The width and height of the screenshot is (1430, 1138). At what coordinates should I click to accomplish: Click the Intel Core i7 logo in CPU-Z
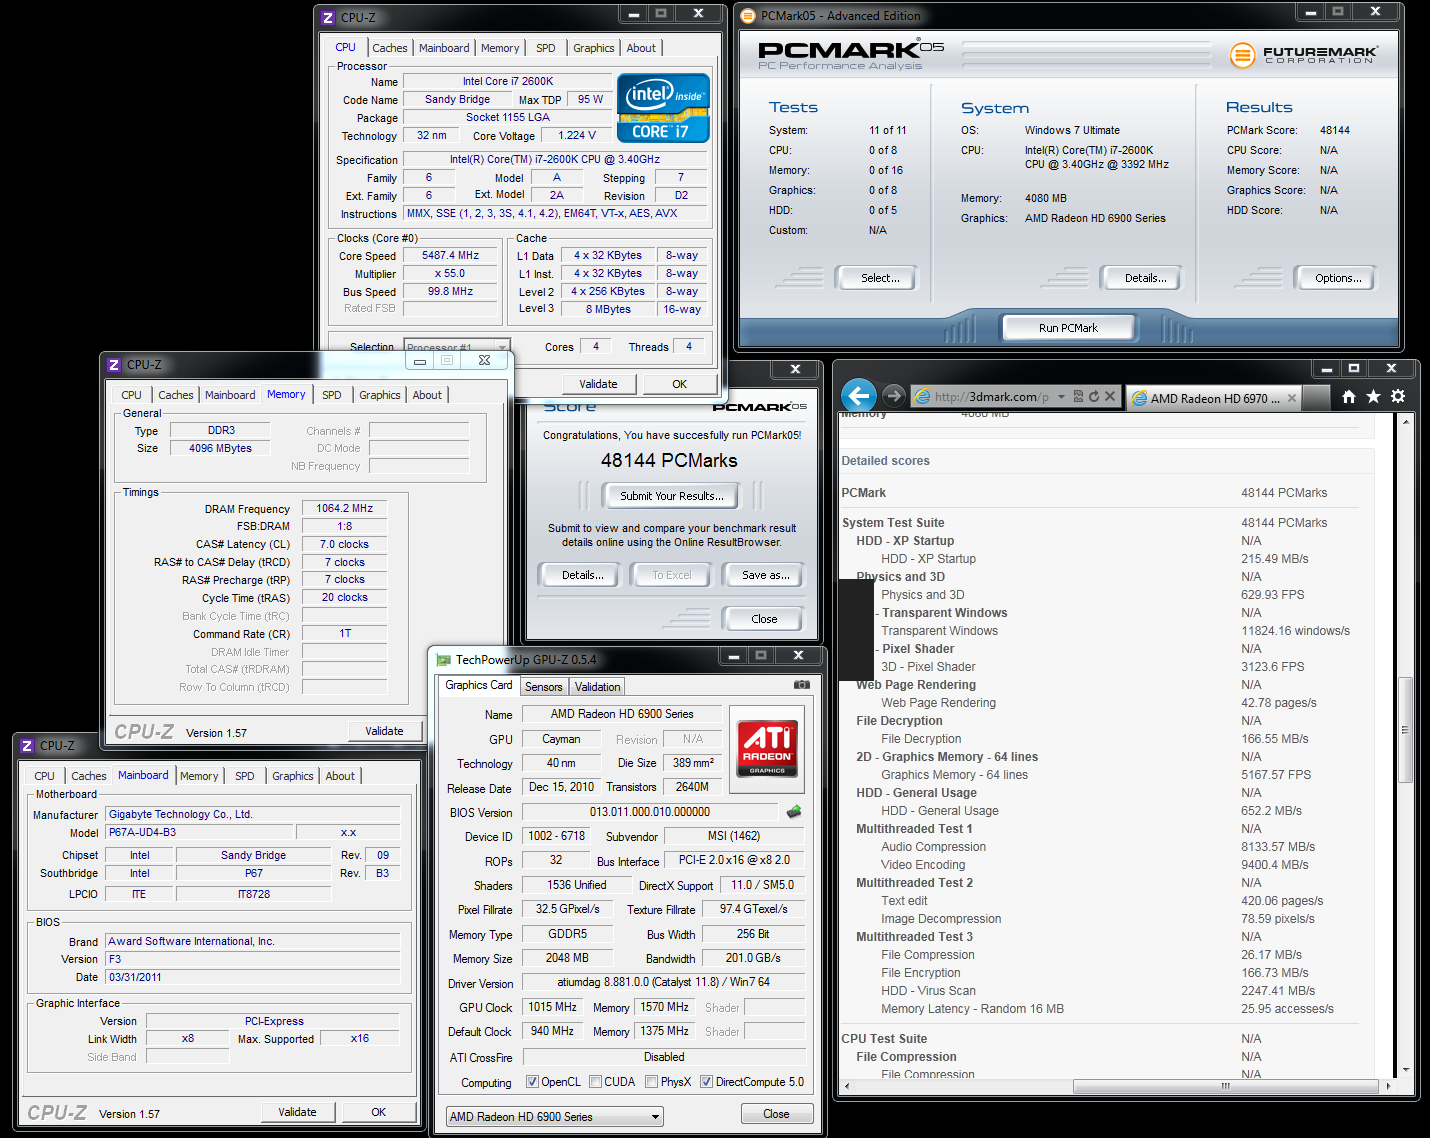tap(663, 108)
